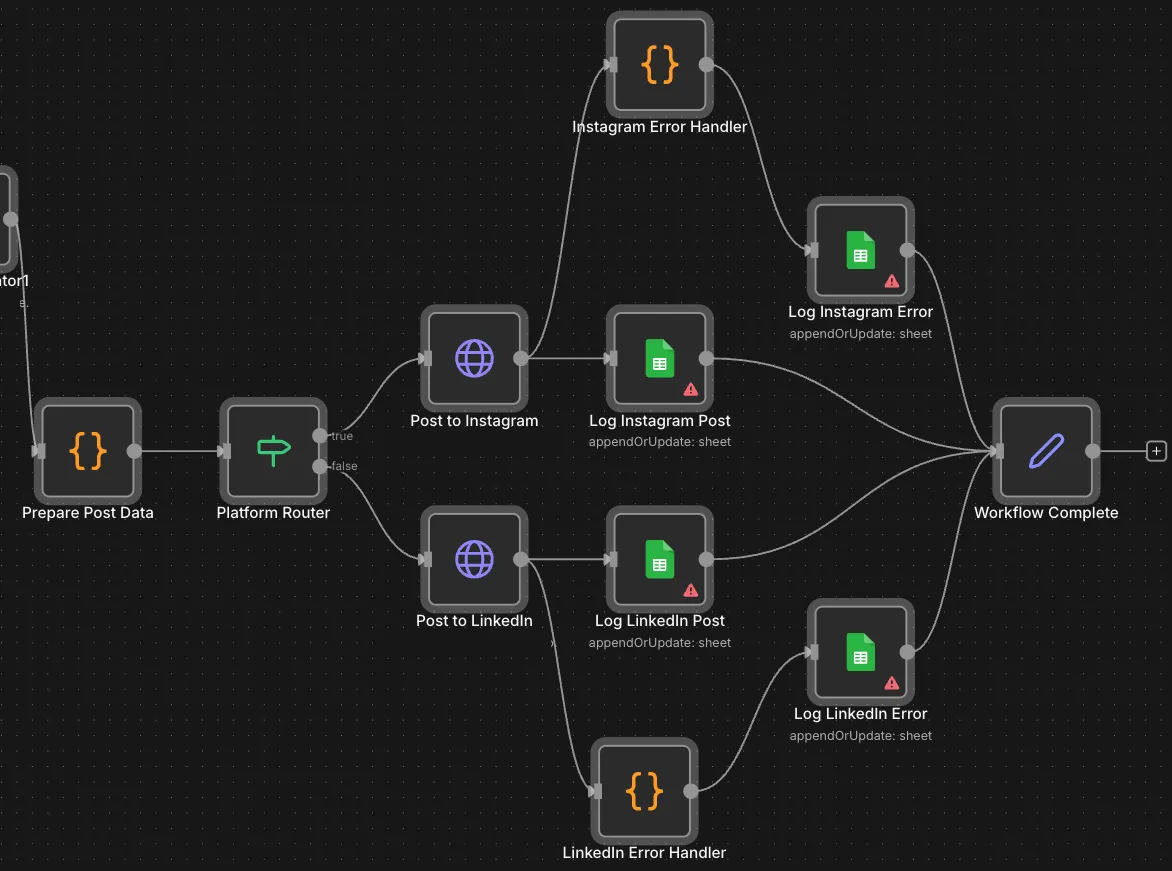
Task: Click the 'LinkedIn Error Handler' label
Action: [644, 853]
